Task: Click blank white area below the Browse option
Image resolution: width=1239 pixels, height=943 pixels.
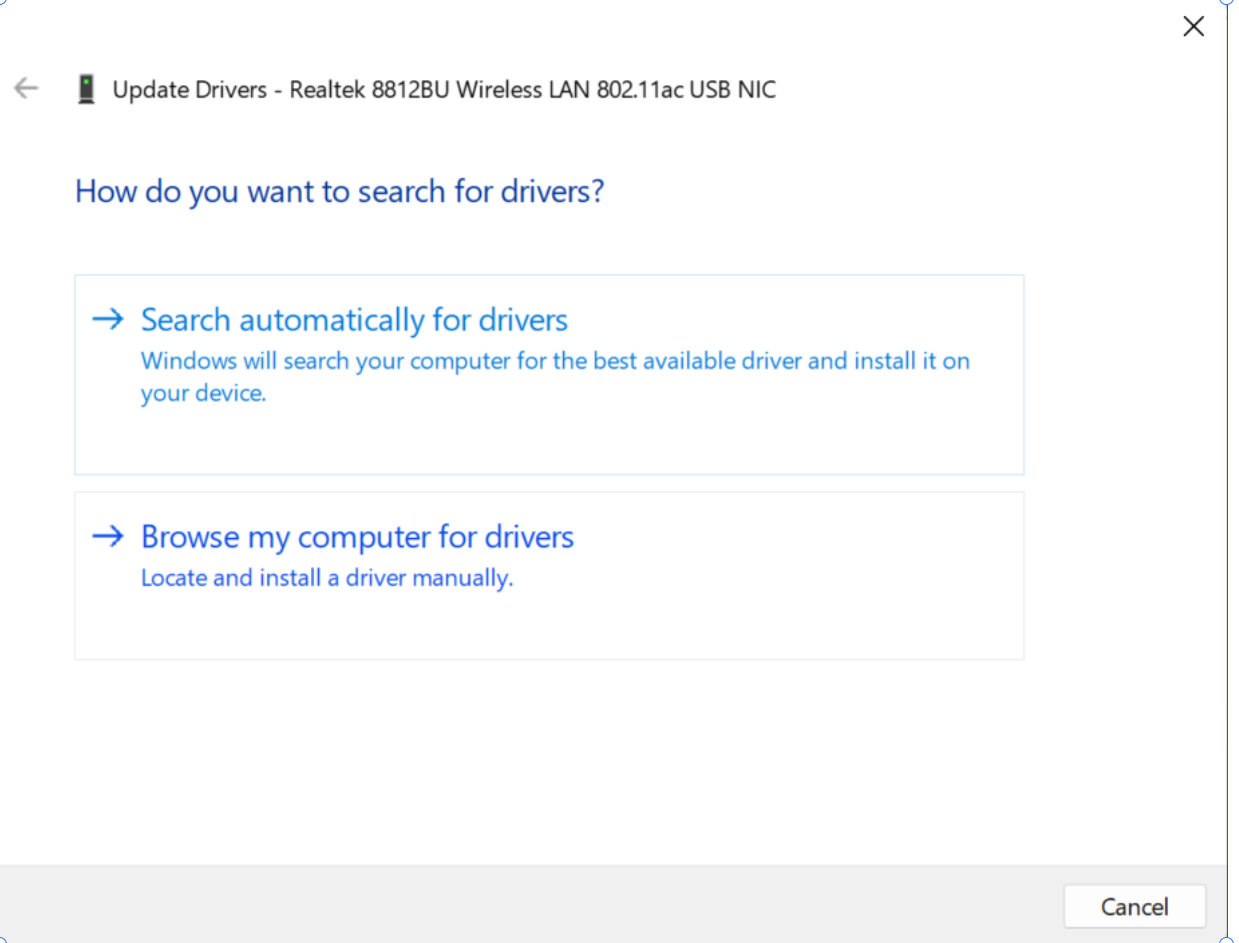Action: (550, 760)
